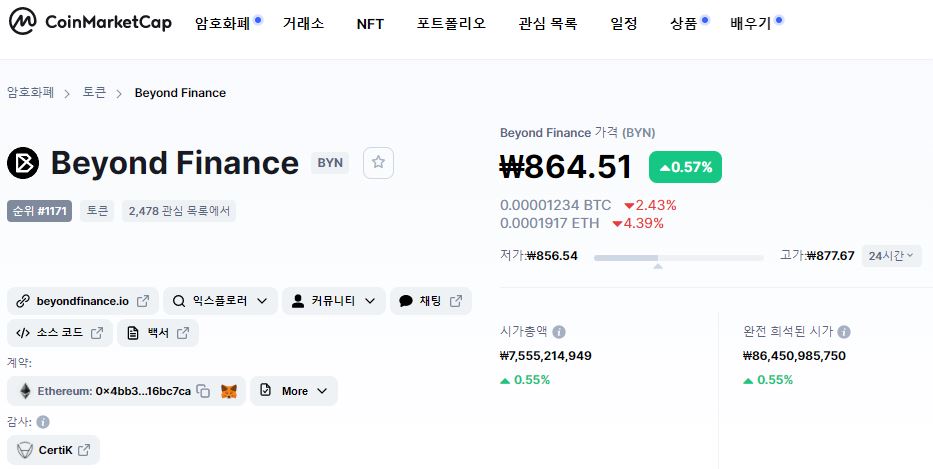Go to 포트폴리오 page
The width and height of the screenshot is (933, 469).
[451, 23]
